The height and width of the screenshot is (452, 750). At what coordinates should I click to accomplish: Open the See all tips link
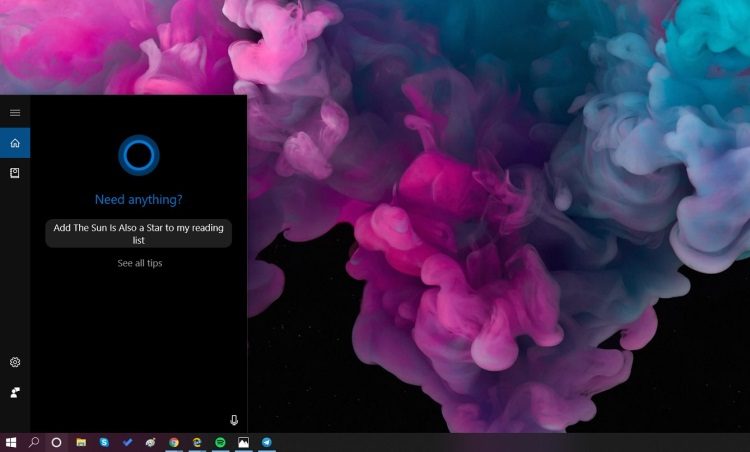click(140, 263)
